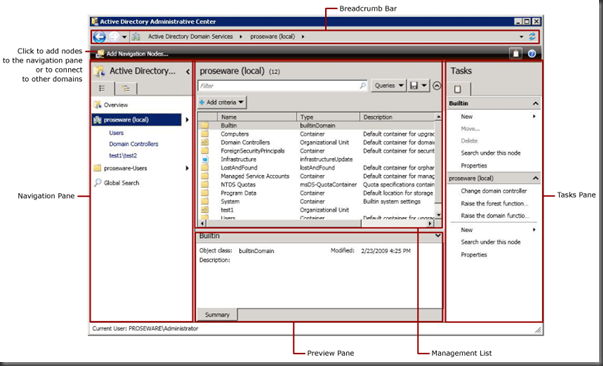Sort by Description column header
This screenshot has height=366, width=603.
click(x=397, y=117)
